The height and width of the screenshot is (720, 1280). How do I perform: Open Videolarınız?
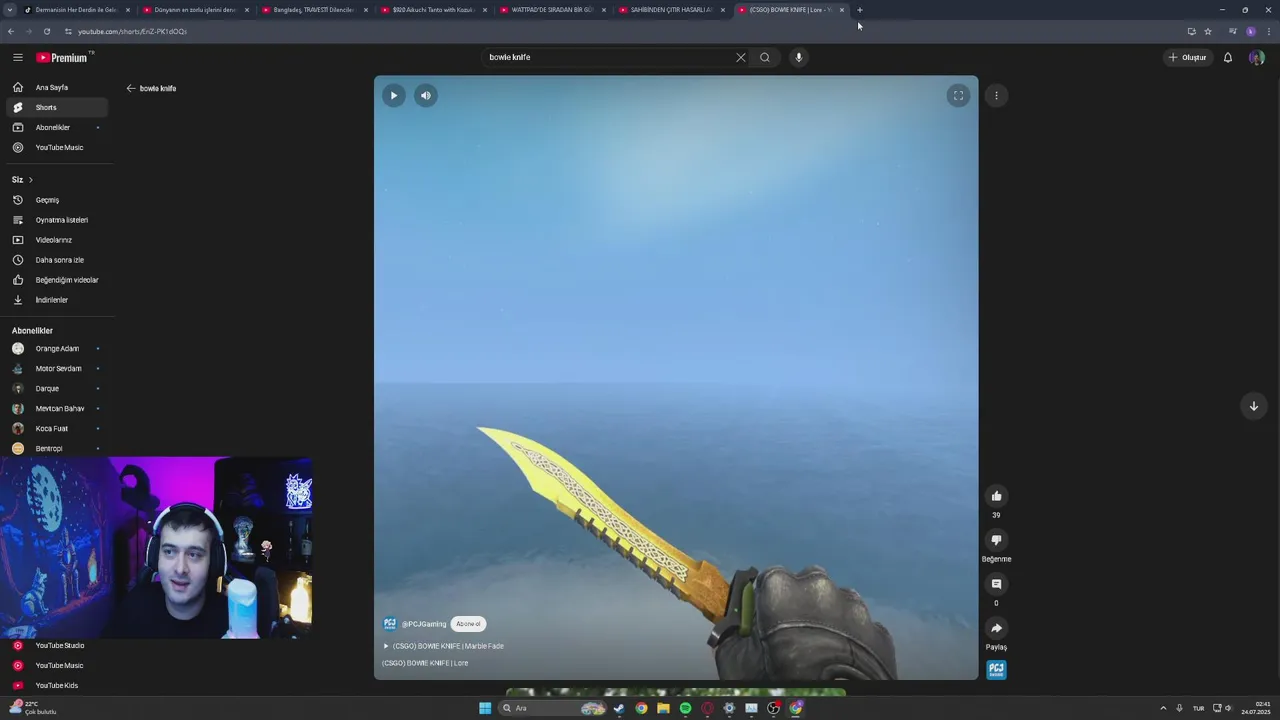(x=57, y=240)
